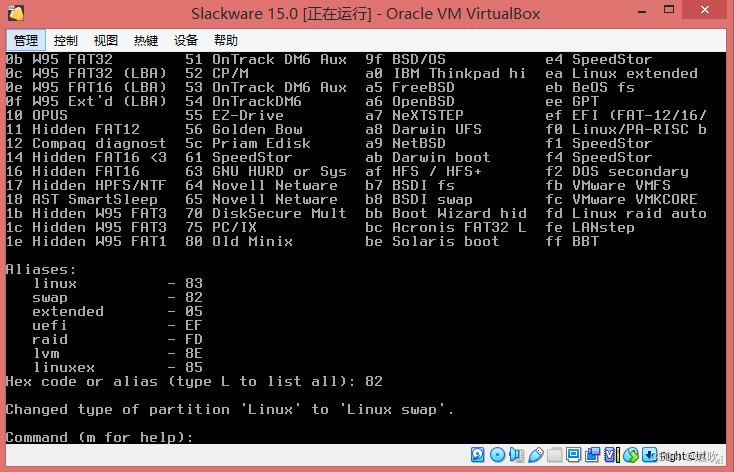Viewport: 734px width, 472px height.
Task: Select the 'lvm - 8E' alias row
Action: point(117,354)
